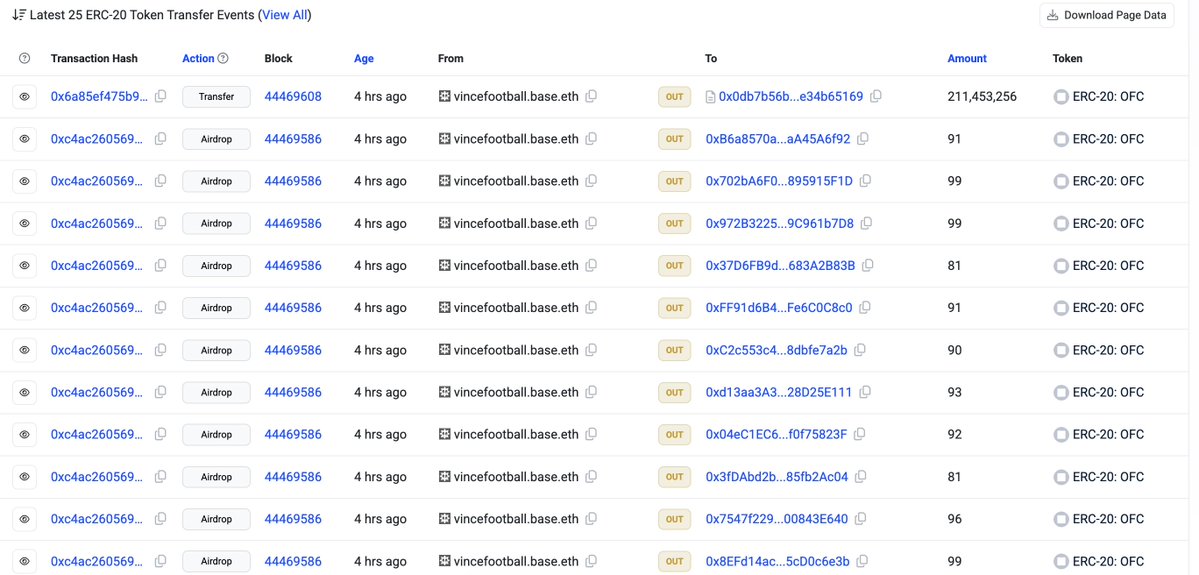Copy transaction hash 0x6a85ef475b9

[x=161, y=96]
